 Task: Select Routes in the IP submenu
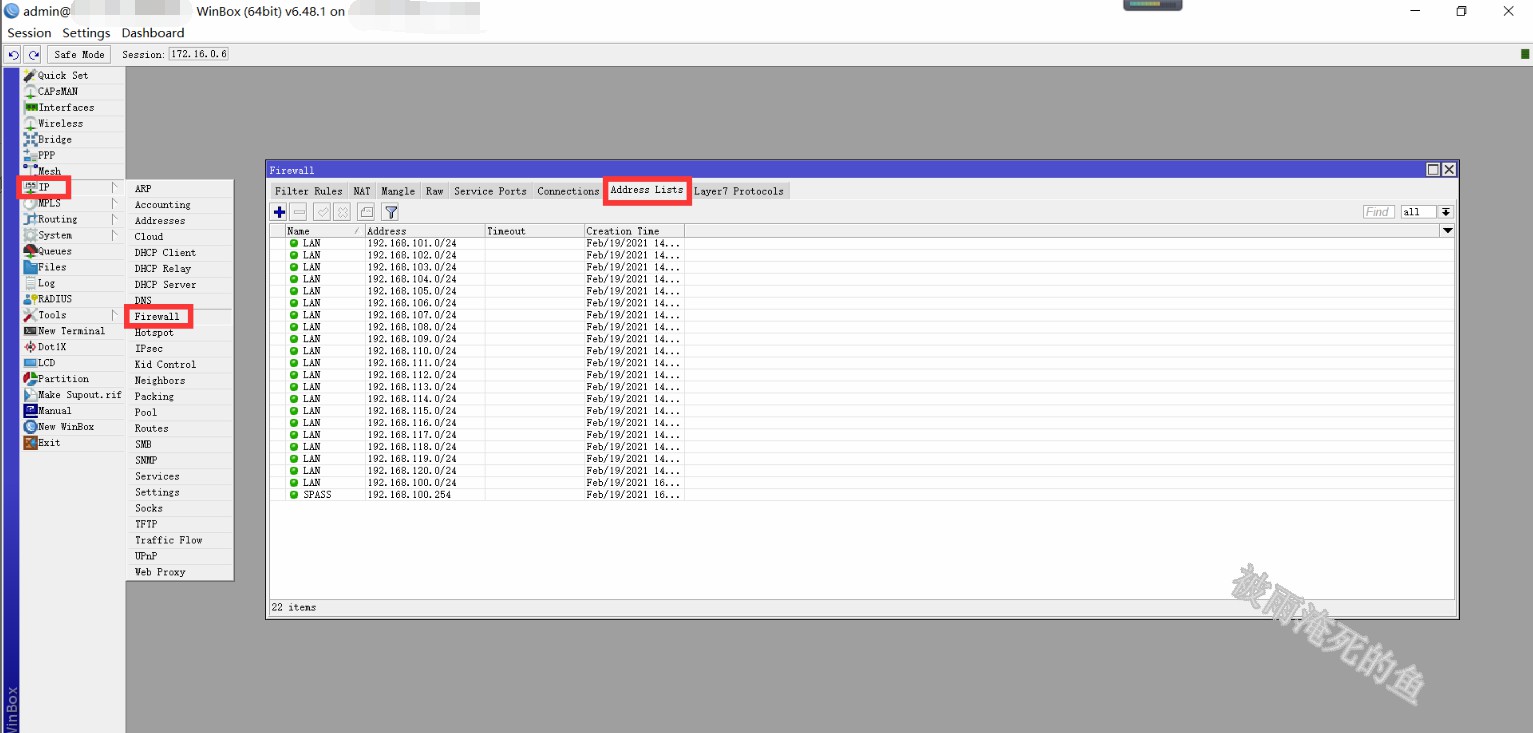[180, 429]
